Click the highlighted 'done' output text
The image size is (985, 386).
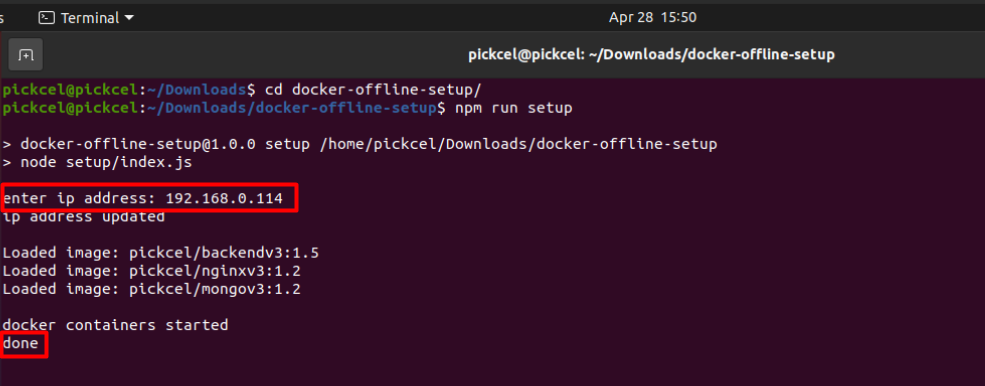click(x=21, y=344)
